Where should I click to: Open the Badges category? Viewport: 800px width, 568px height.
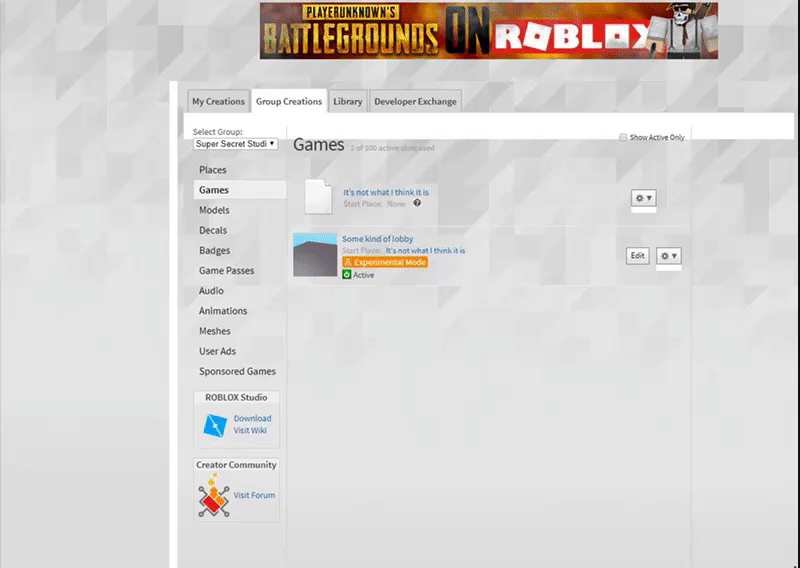coord(214,251)
